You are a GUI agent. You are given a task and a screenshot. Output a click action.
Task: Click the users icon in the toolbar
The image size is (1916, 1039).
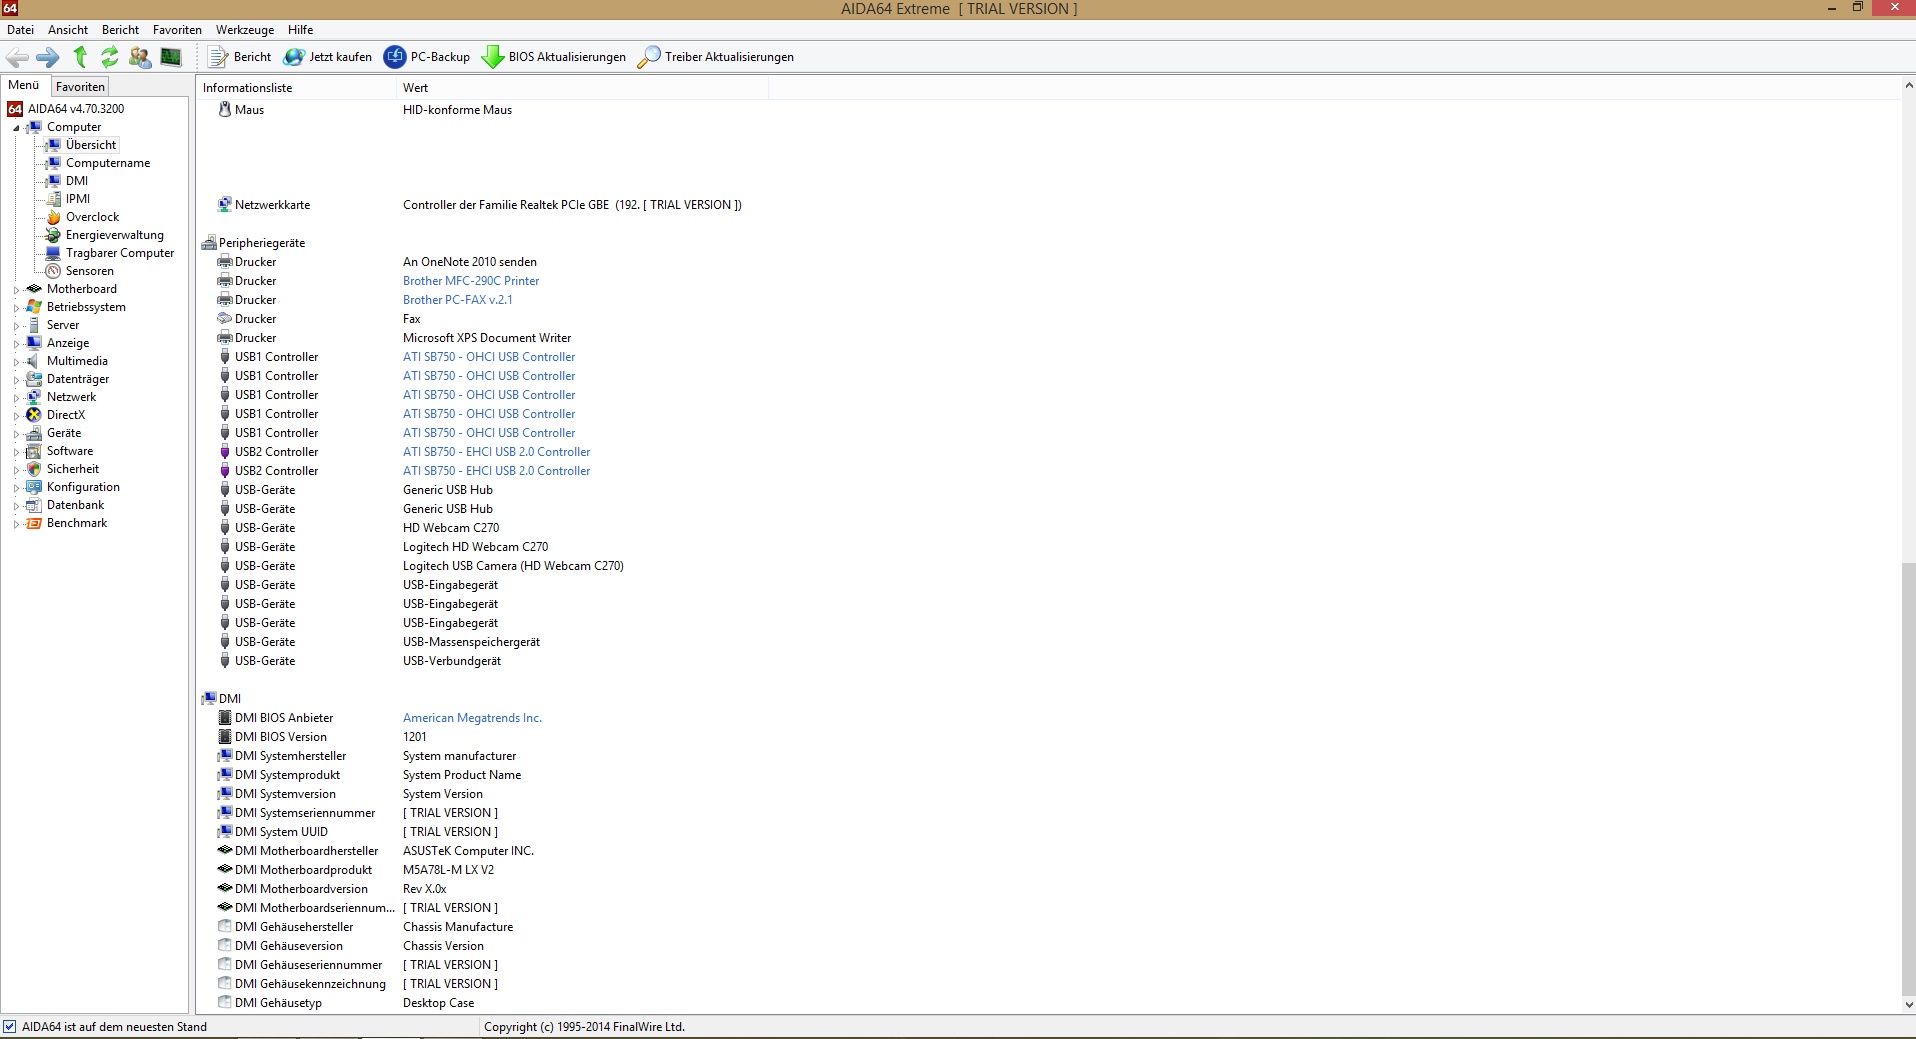(141, 57)
